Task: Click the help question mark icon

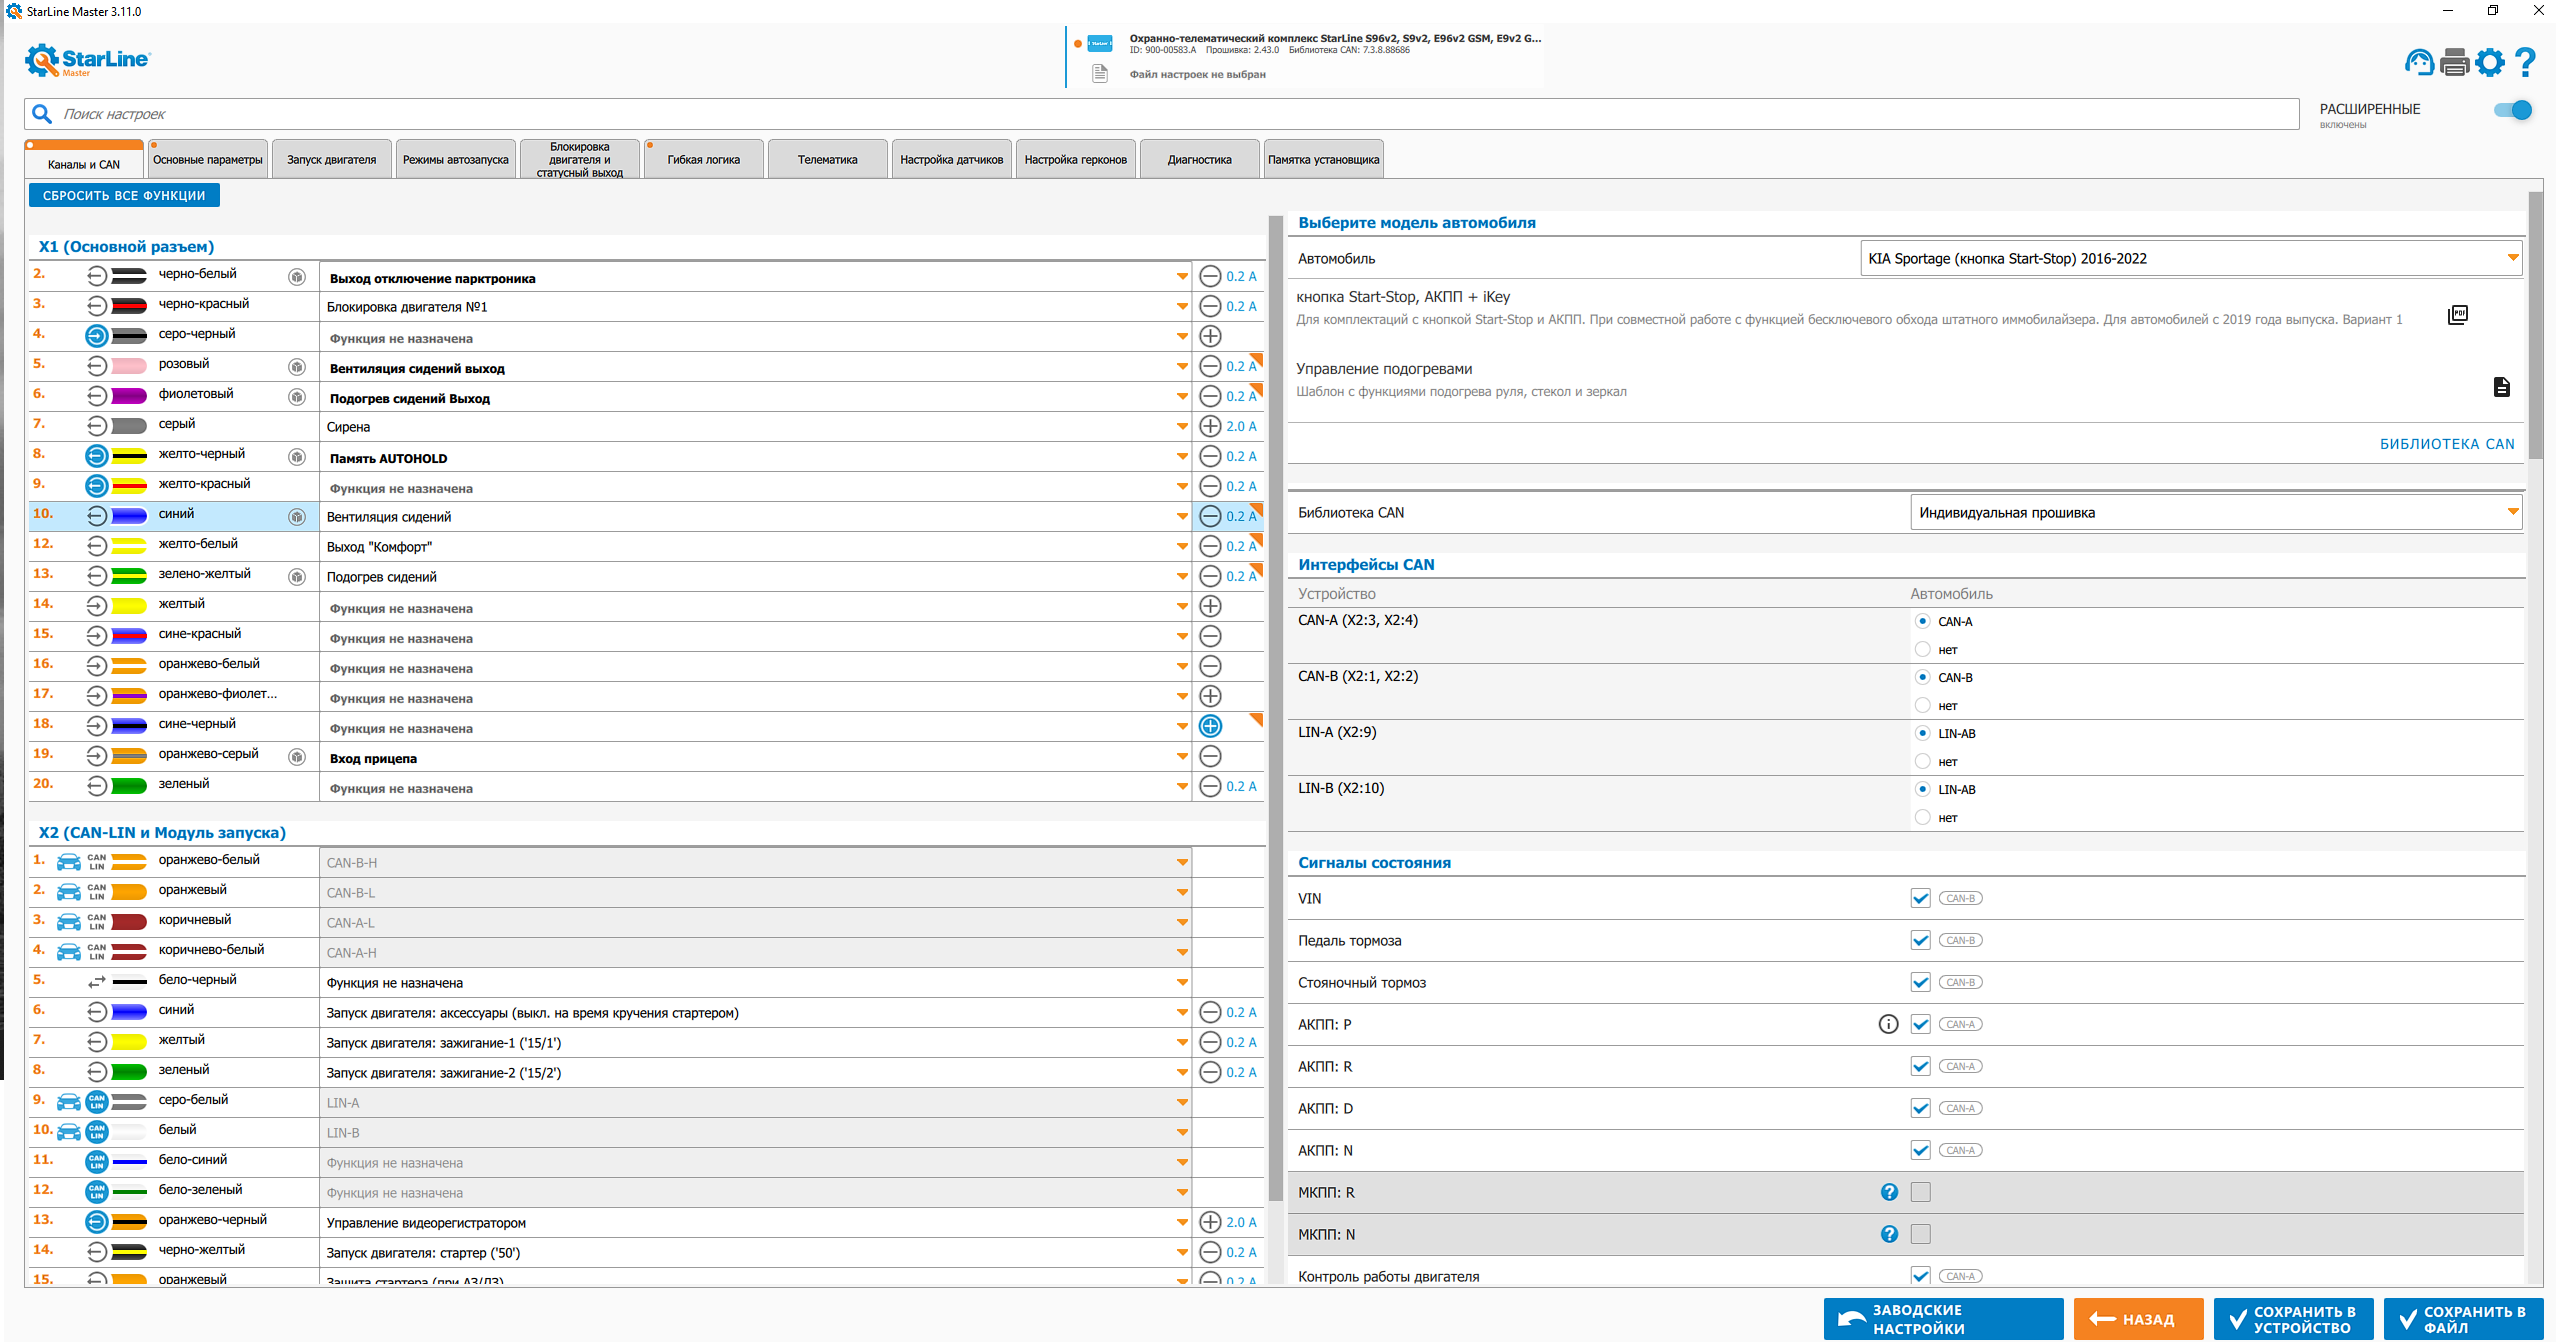Action: pos(2526,63)
